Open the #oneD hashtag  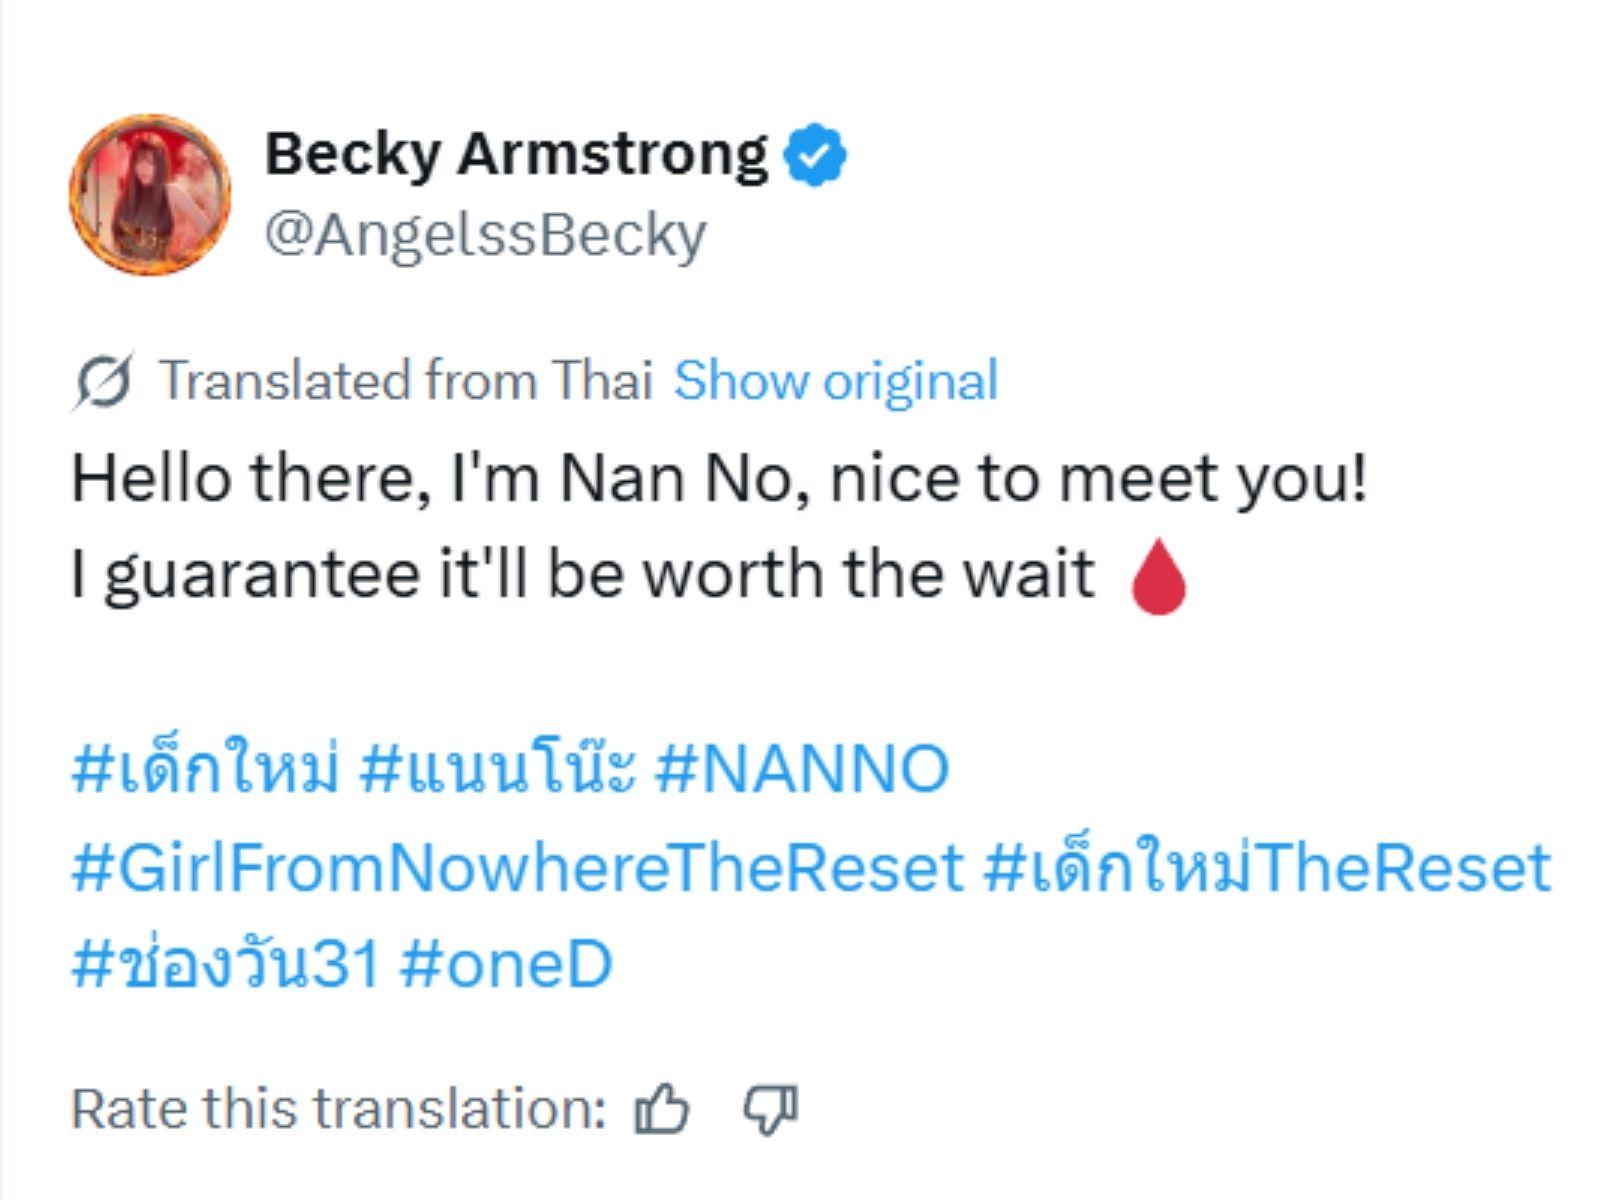click(505, 965)
